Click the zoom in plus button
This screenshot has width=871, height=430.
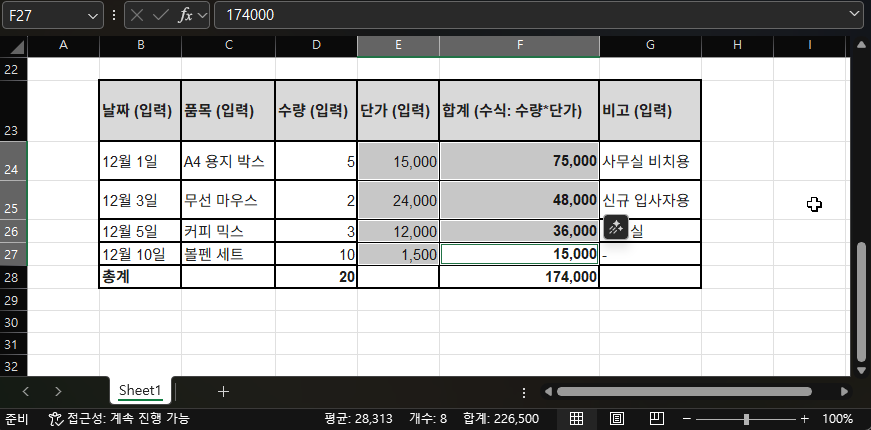point(804,419)
